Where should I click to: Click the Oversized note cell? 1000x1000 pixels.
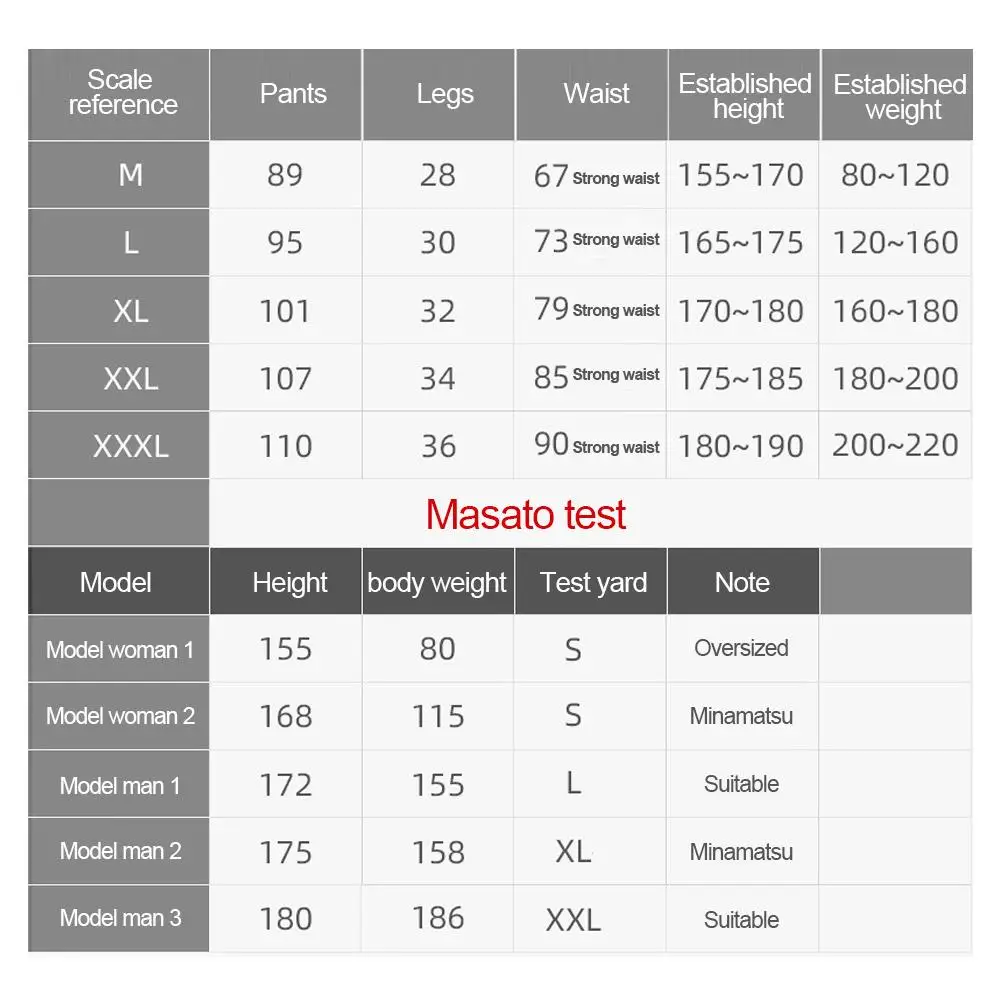pyautogui.click(x=741, y=648)
